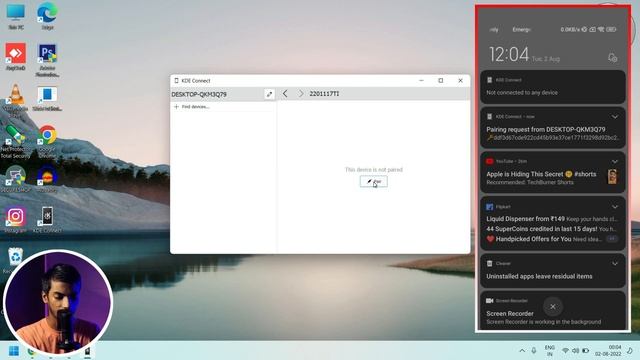The width and height of the screenshot is (640, 360).
Task: Open Wi-Fi network tray icon
Action: [x=565, y=351]
